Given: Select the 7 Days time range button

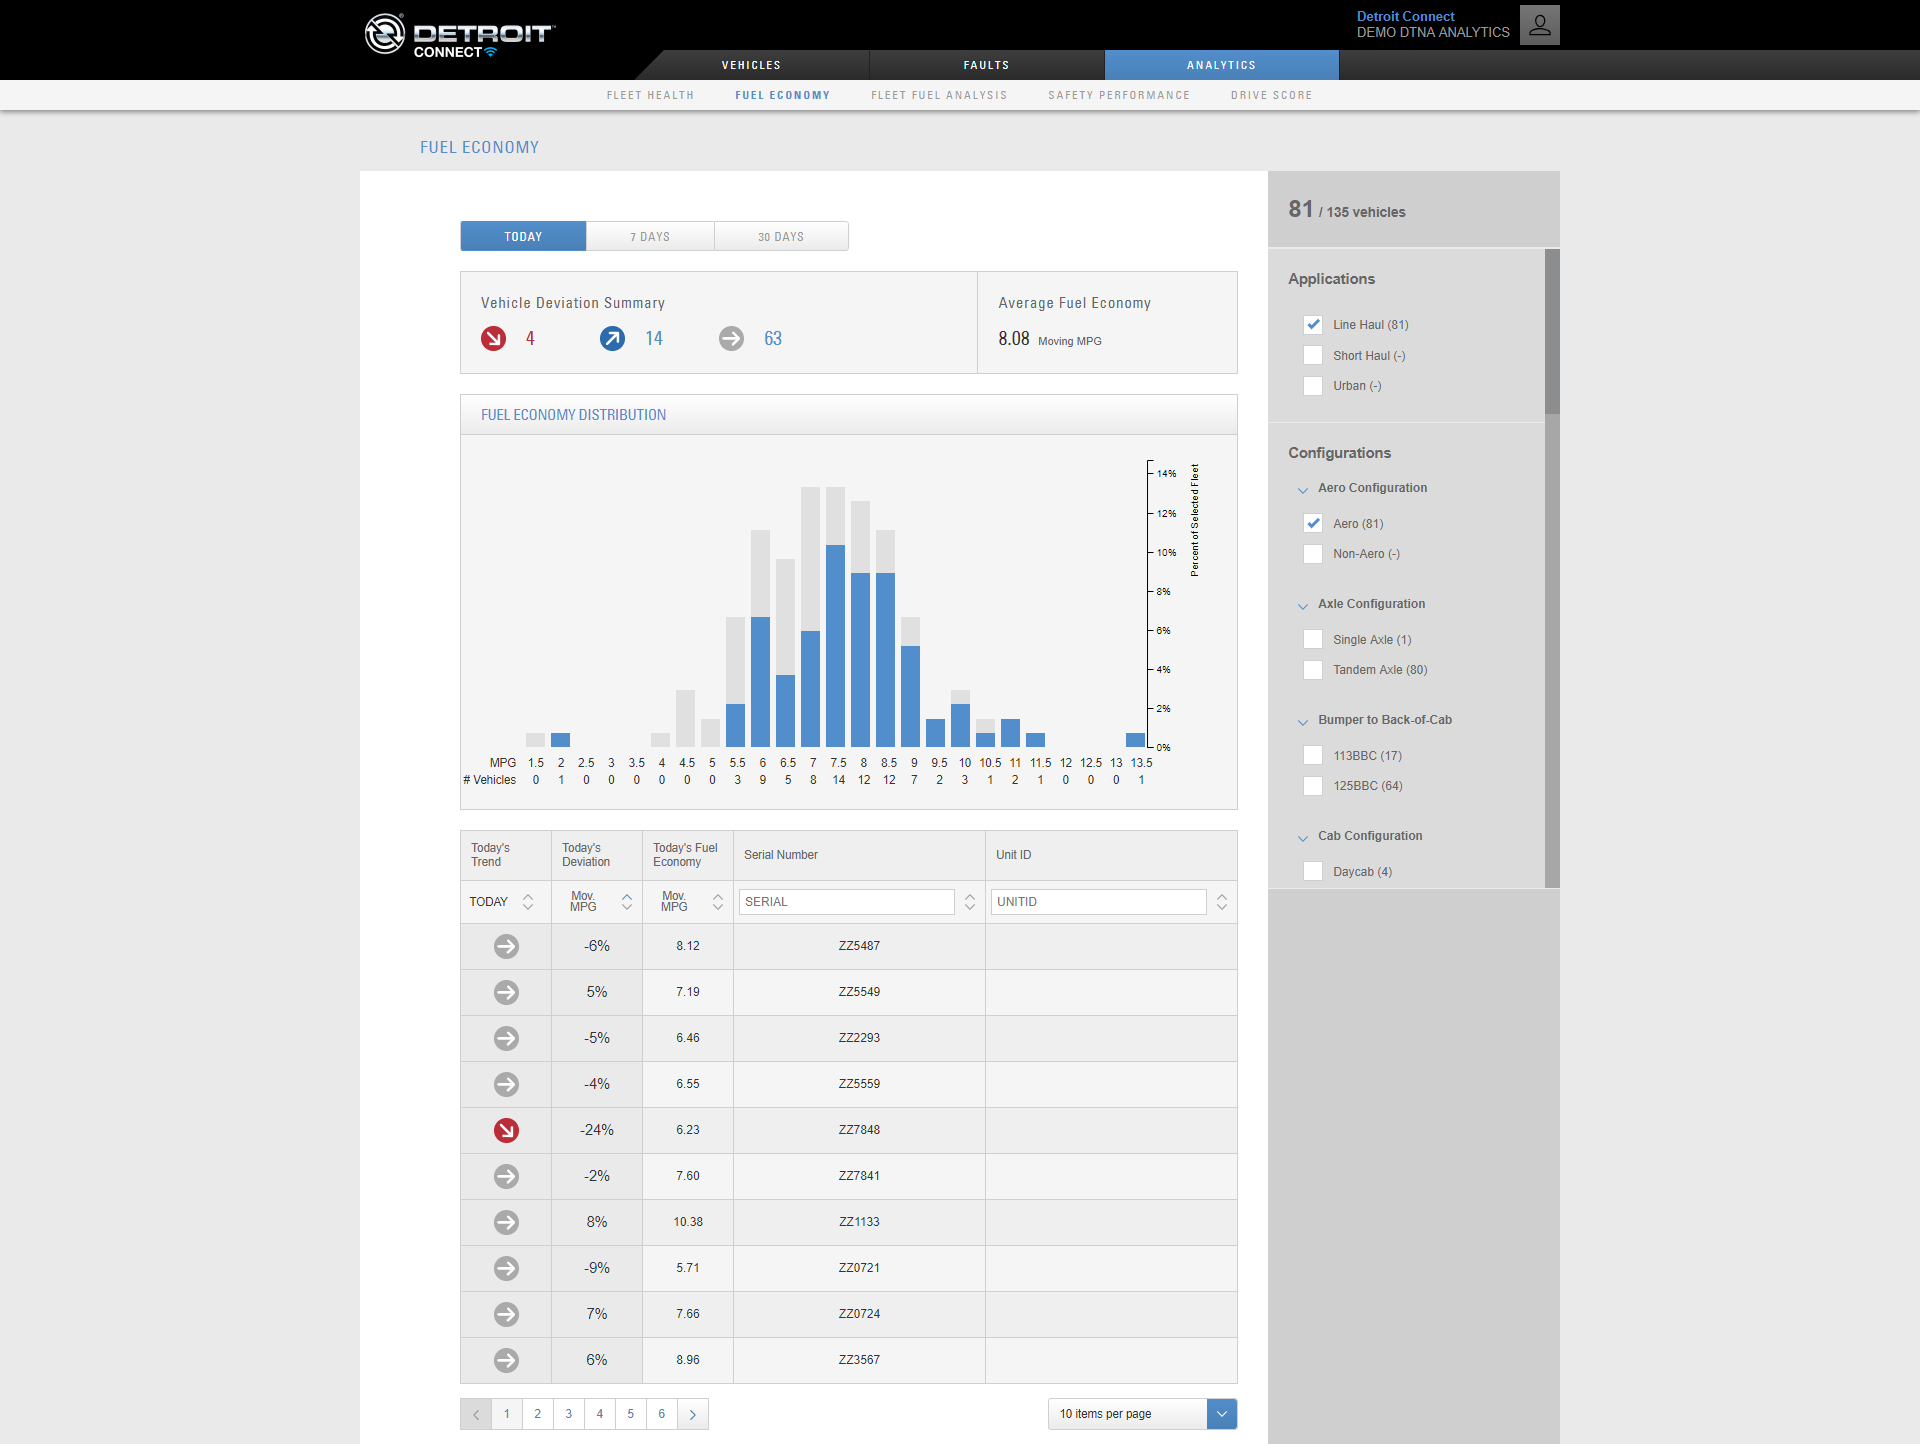Looking at the screenshot, I should [x=650, y=237].
